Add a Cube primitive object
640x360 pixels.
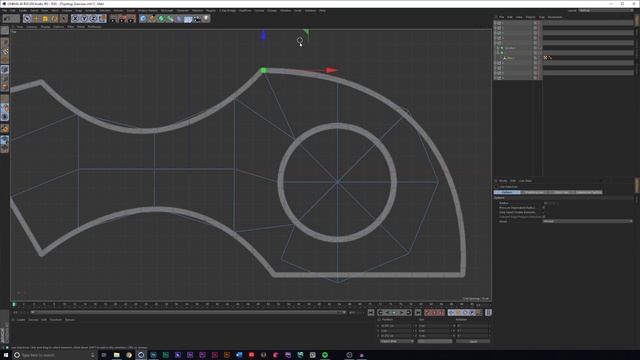[x=143, y=18]
